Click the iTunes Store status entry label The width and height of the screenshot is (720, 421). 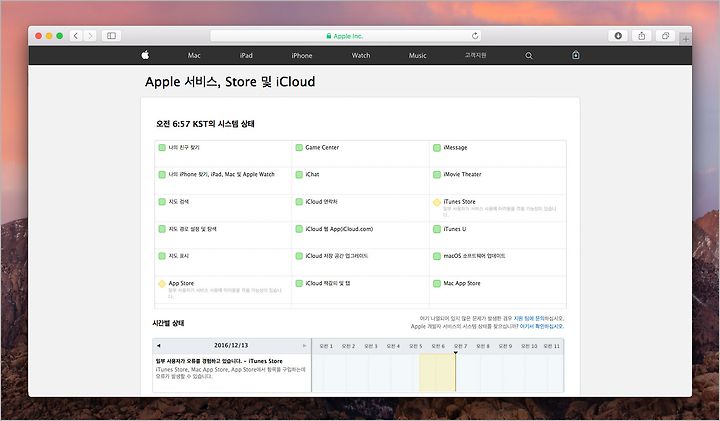pos(459,202)
